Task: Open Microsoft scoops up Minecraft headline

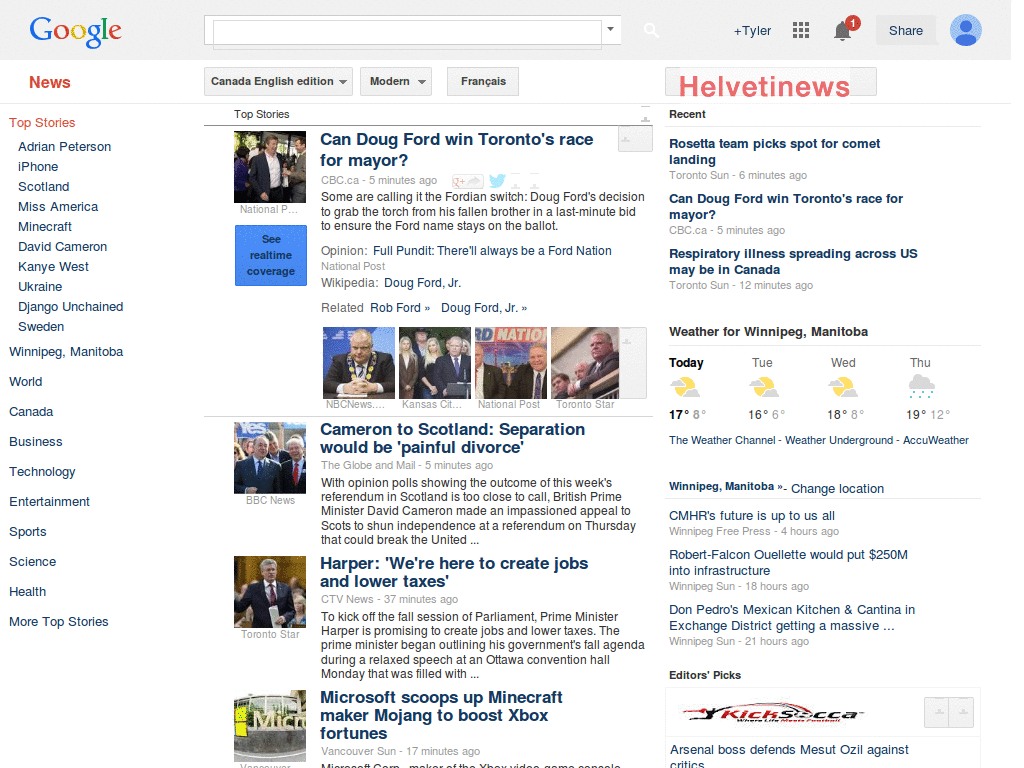Action: click(x=441, y=715)
